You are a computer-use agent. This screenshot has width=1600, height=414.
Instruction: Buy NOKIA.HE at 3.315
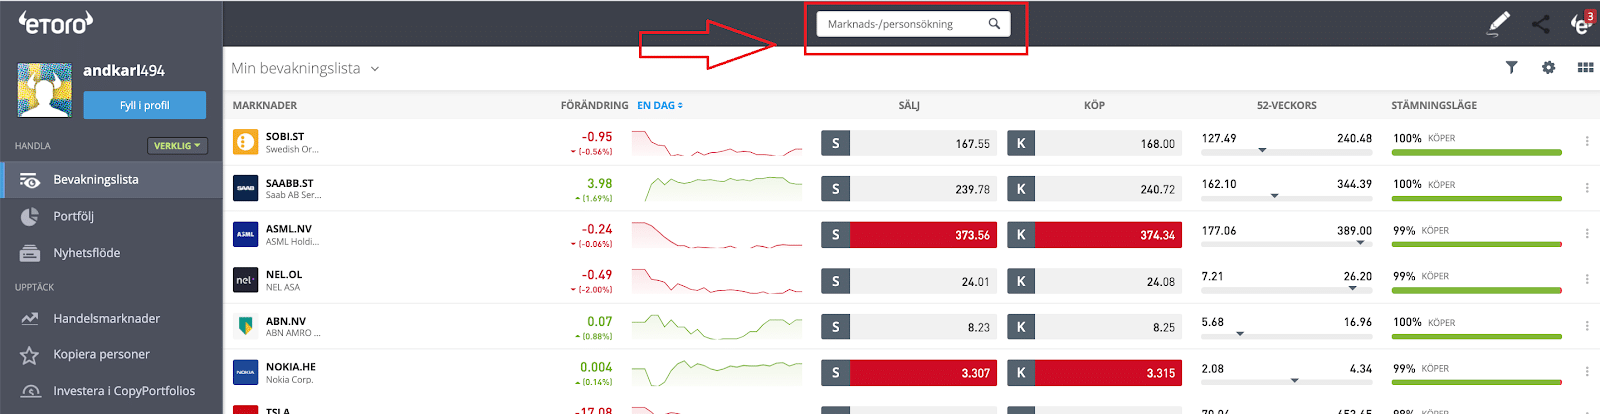point(1094,373)
